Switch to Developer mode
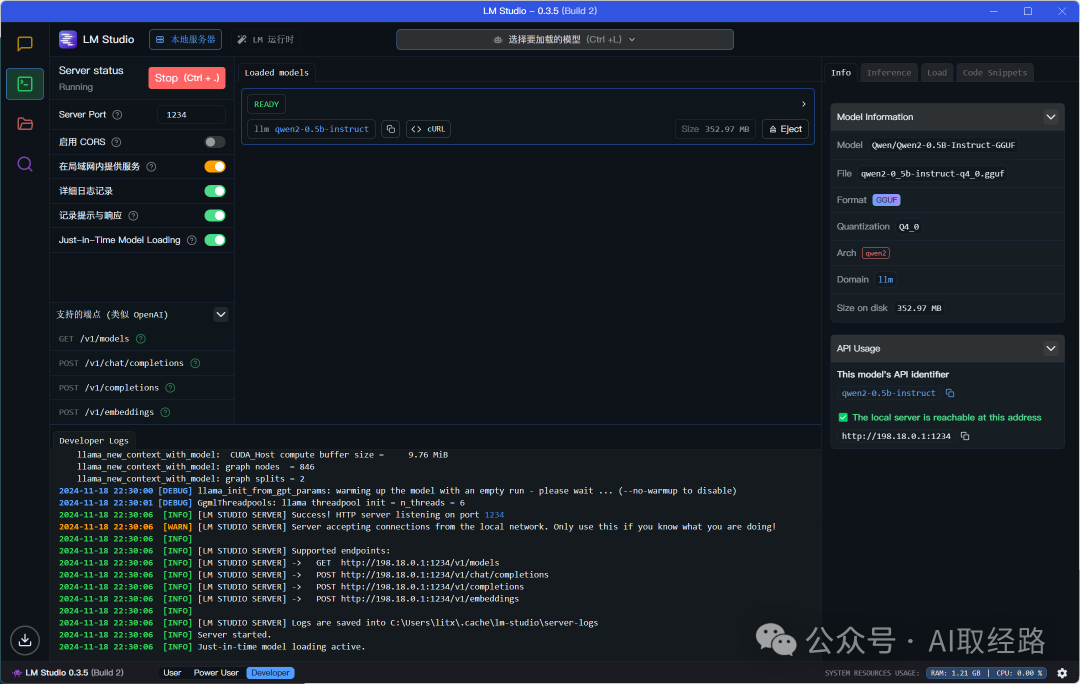 270,673
